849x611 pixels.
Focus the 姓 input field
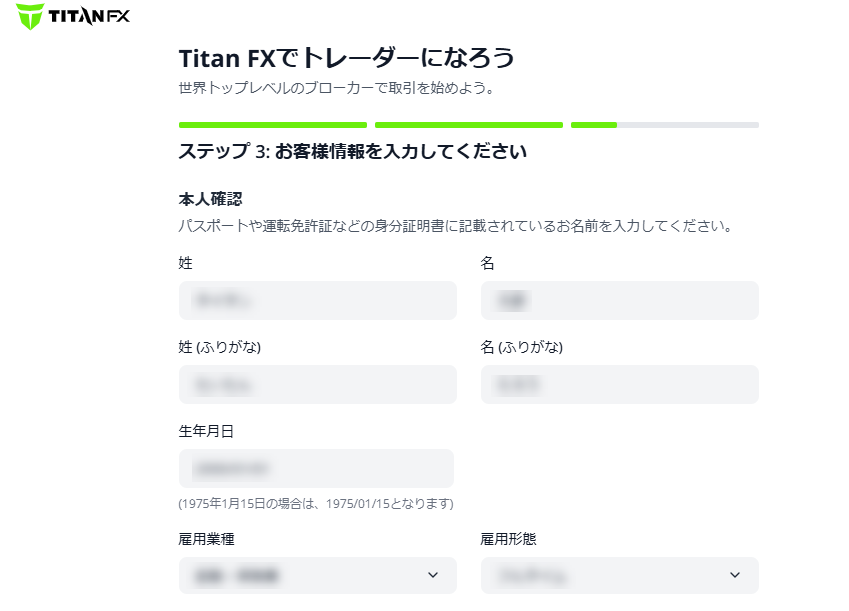click(317, 300)
